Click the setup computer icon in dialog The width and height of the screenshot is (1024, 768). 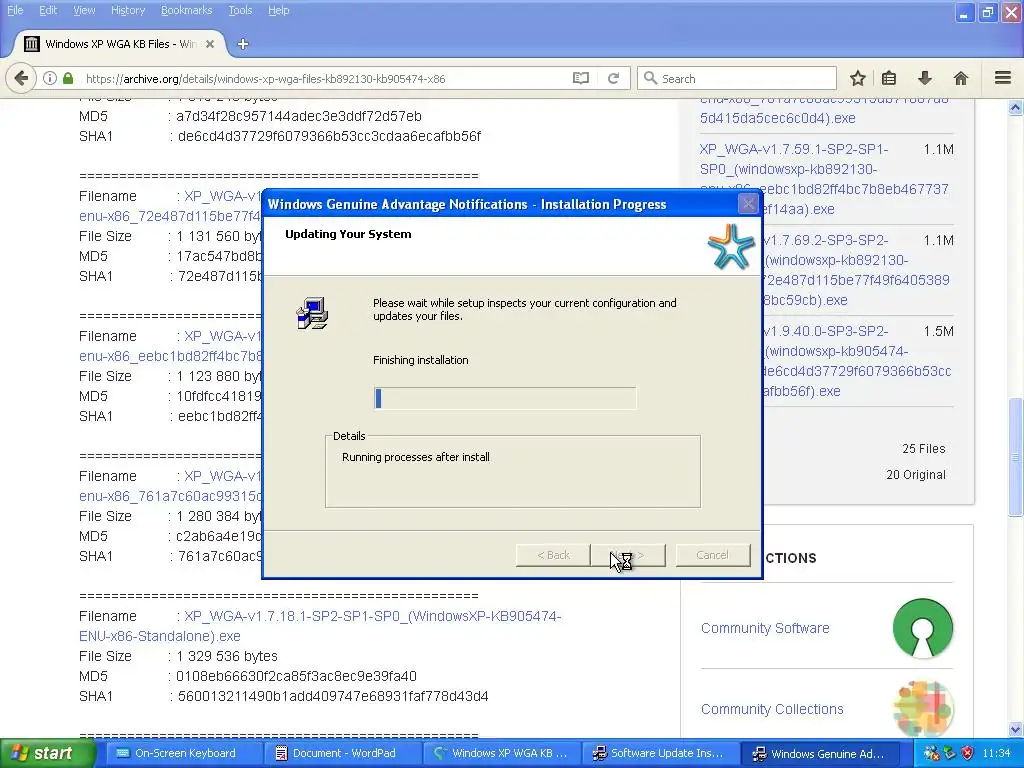coord(313,313)
